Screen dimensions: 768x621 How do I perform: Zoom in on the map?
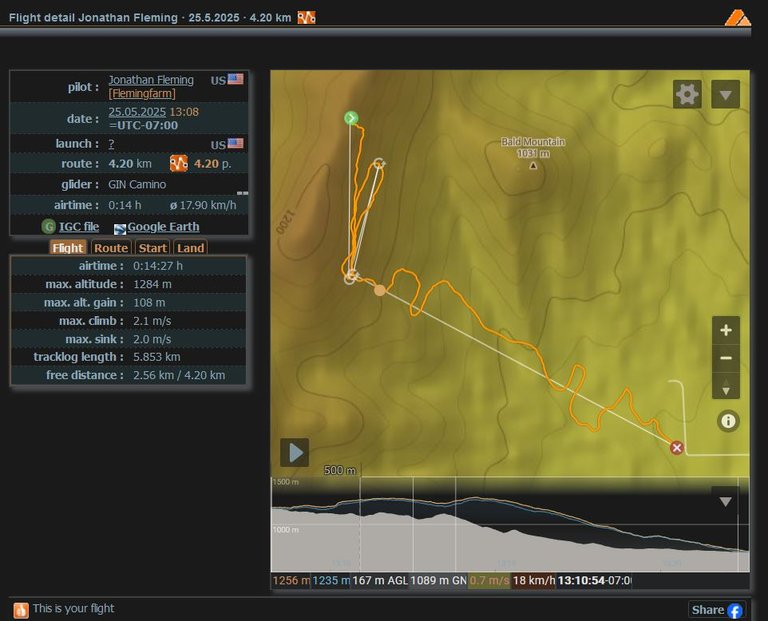(x=726, y=330)
